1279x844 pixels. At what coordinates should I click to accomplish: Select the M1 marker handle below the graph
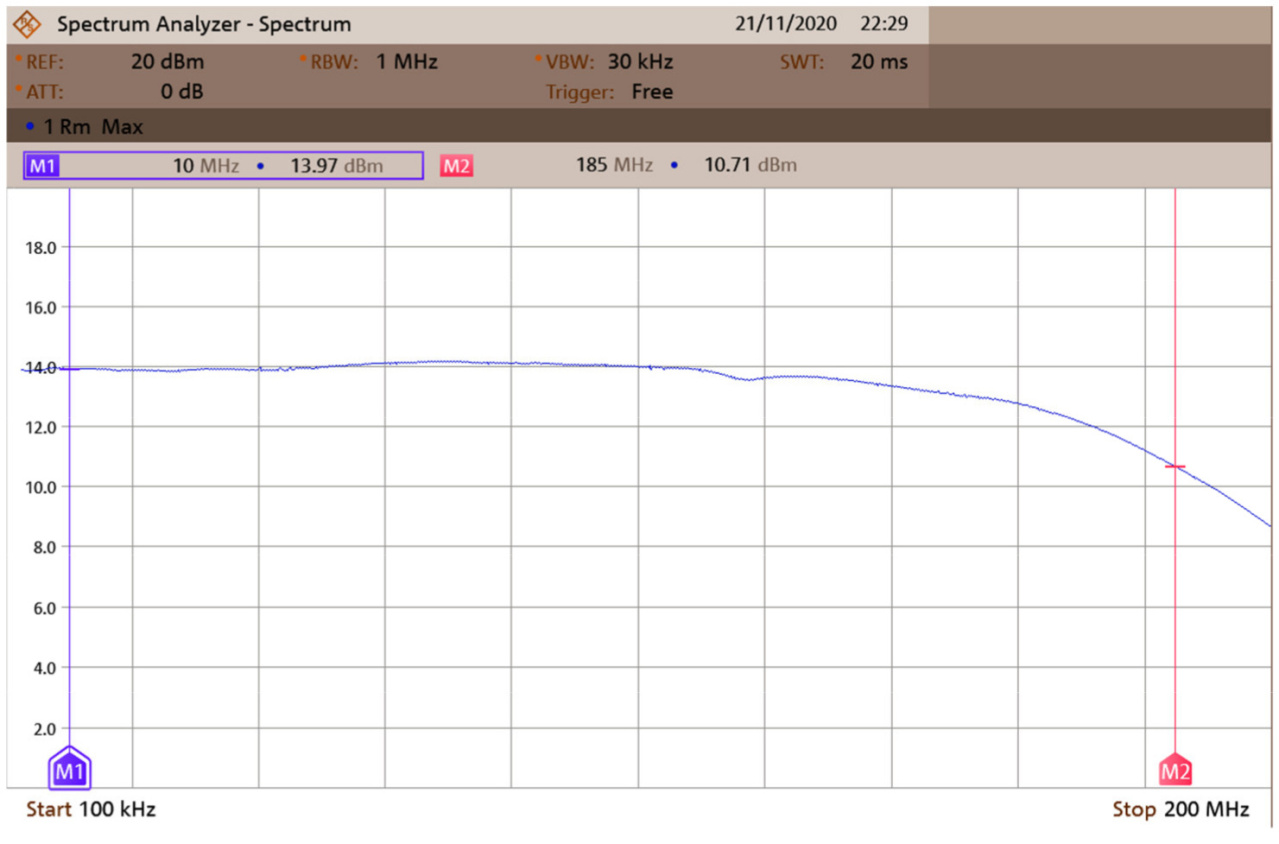[x=69, y=770]
